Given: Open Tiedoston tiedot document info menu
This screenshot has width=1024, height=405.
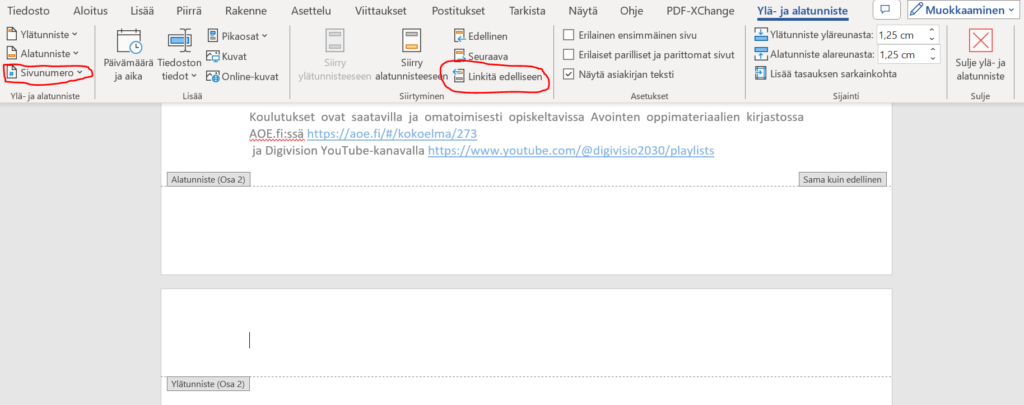Looking at the screenshot, I should pos(180,56).
